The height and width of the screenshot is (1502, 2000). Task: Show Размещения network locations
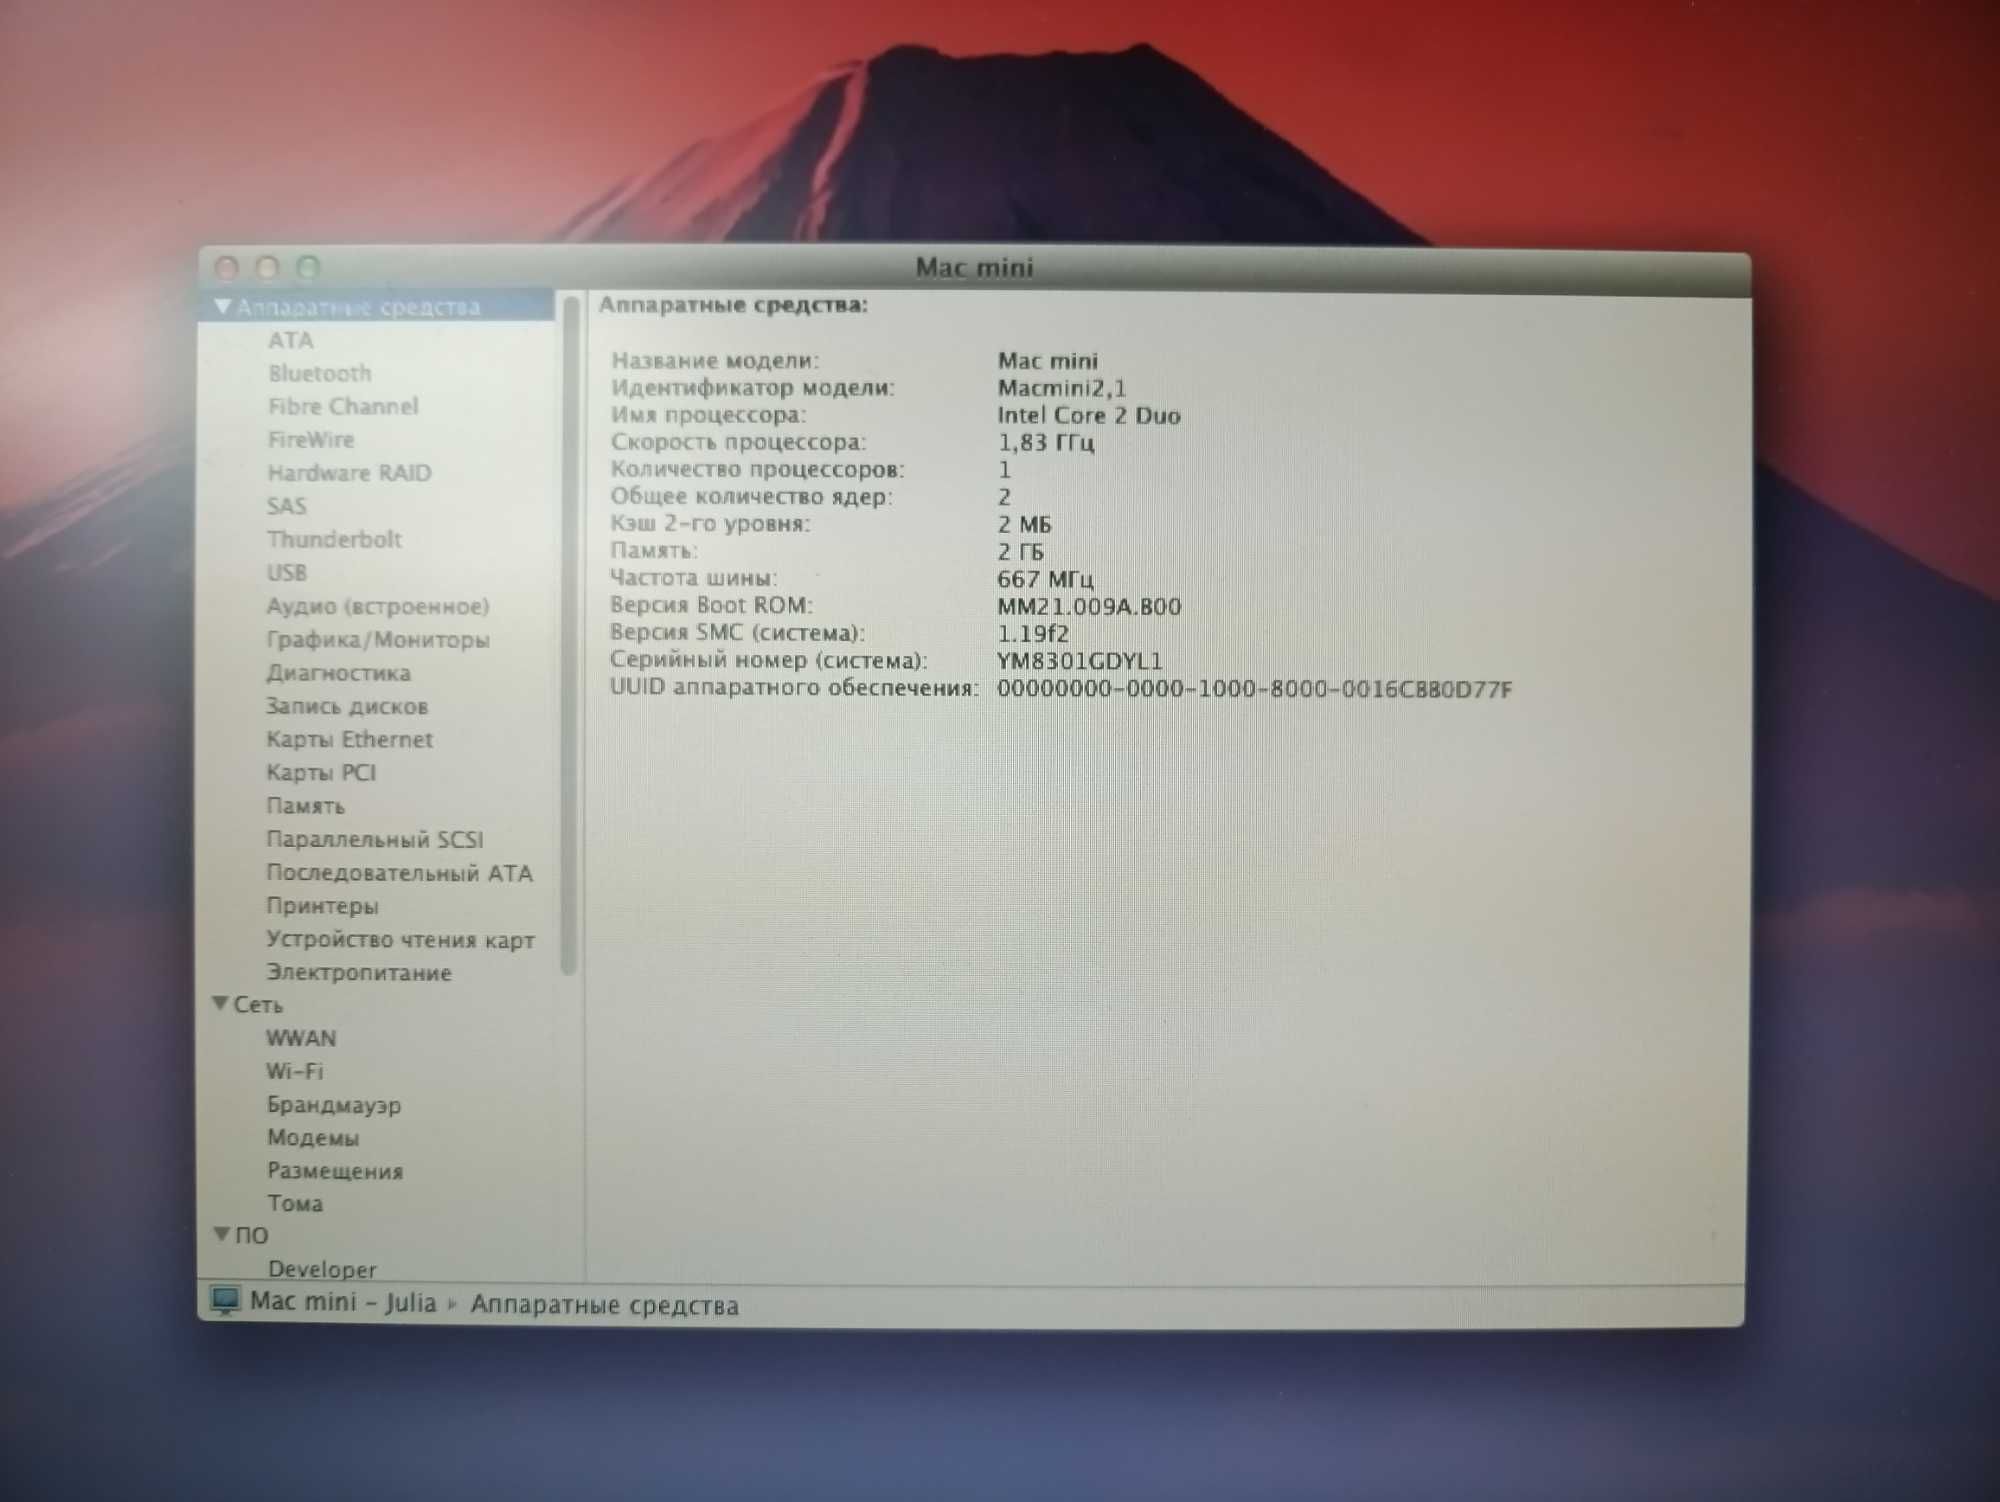334,1171
